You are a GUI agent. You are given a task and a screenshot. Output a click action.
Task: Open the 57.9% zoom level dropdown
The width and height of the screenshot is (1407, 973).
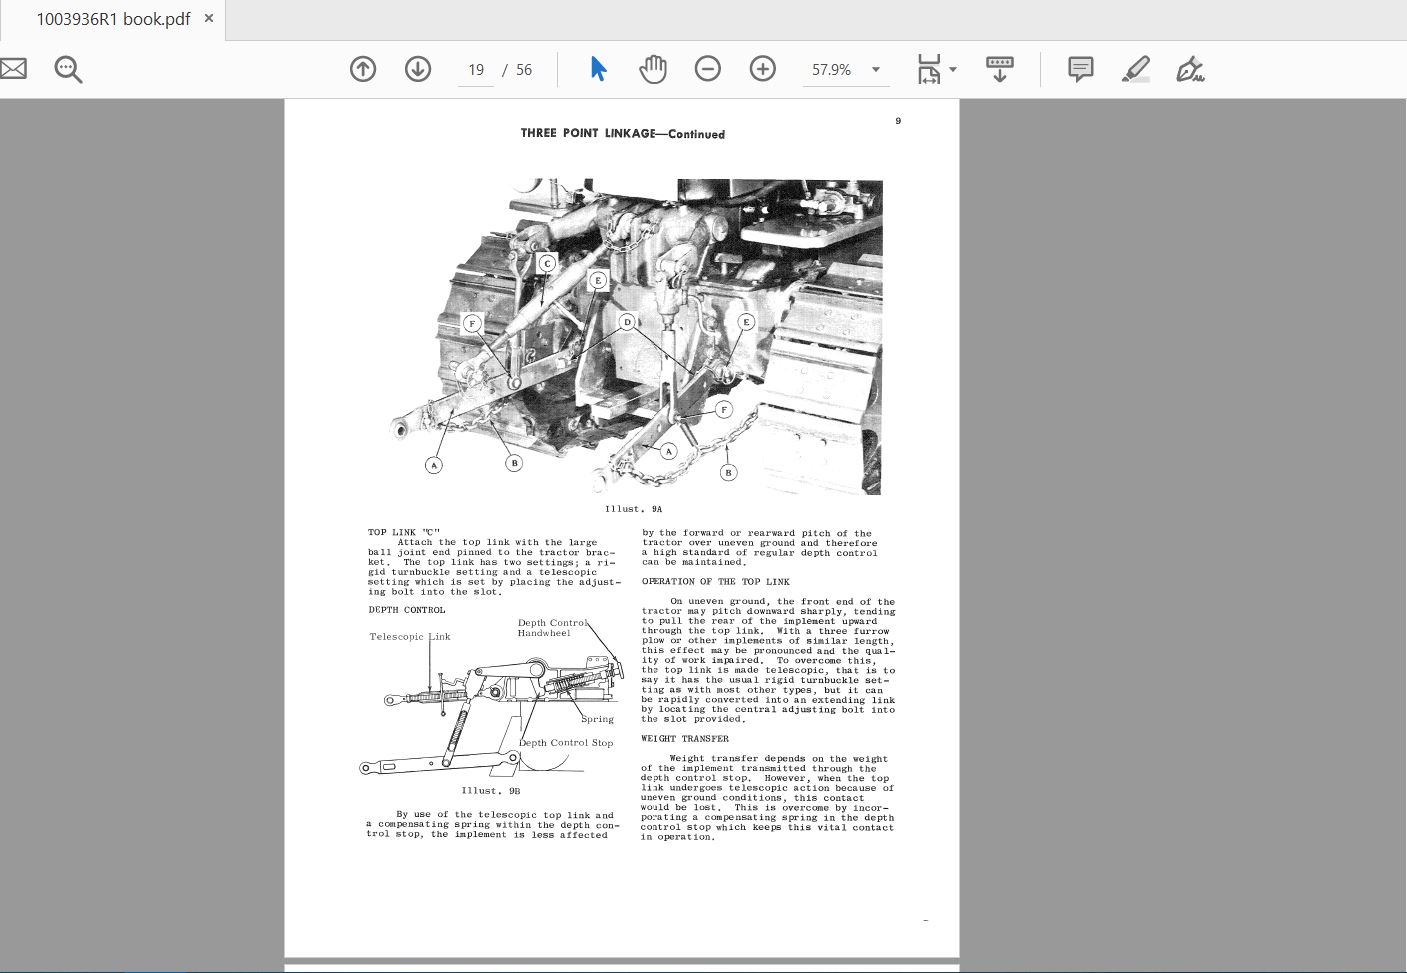click(876, 70)
